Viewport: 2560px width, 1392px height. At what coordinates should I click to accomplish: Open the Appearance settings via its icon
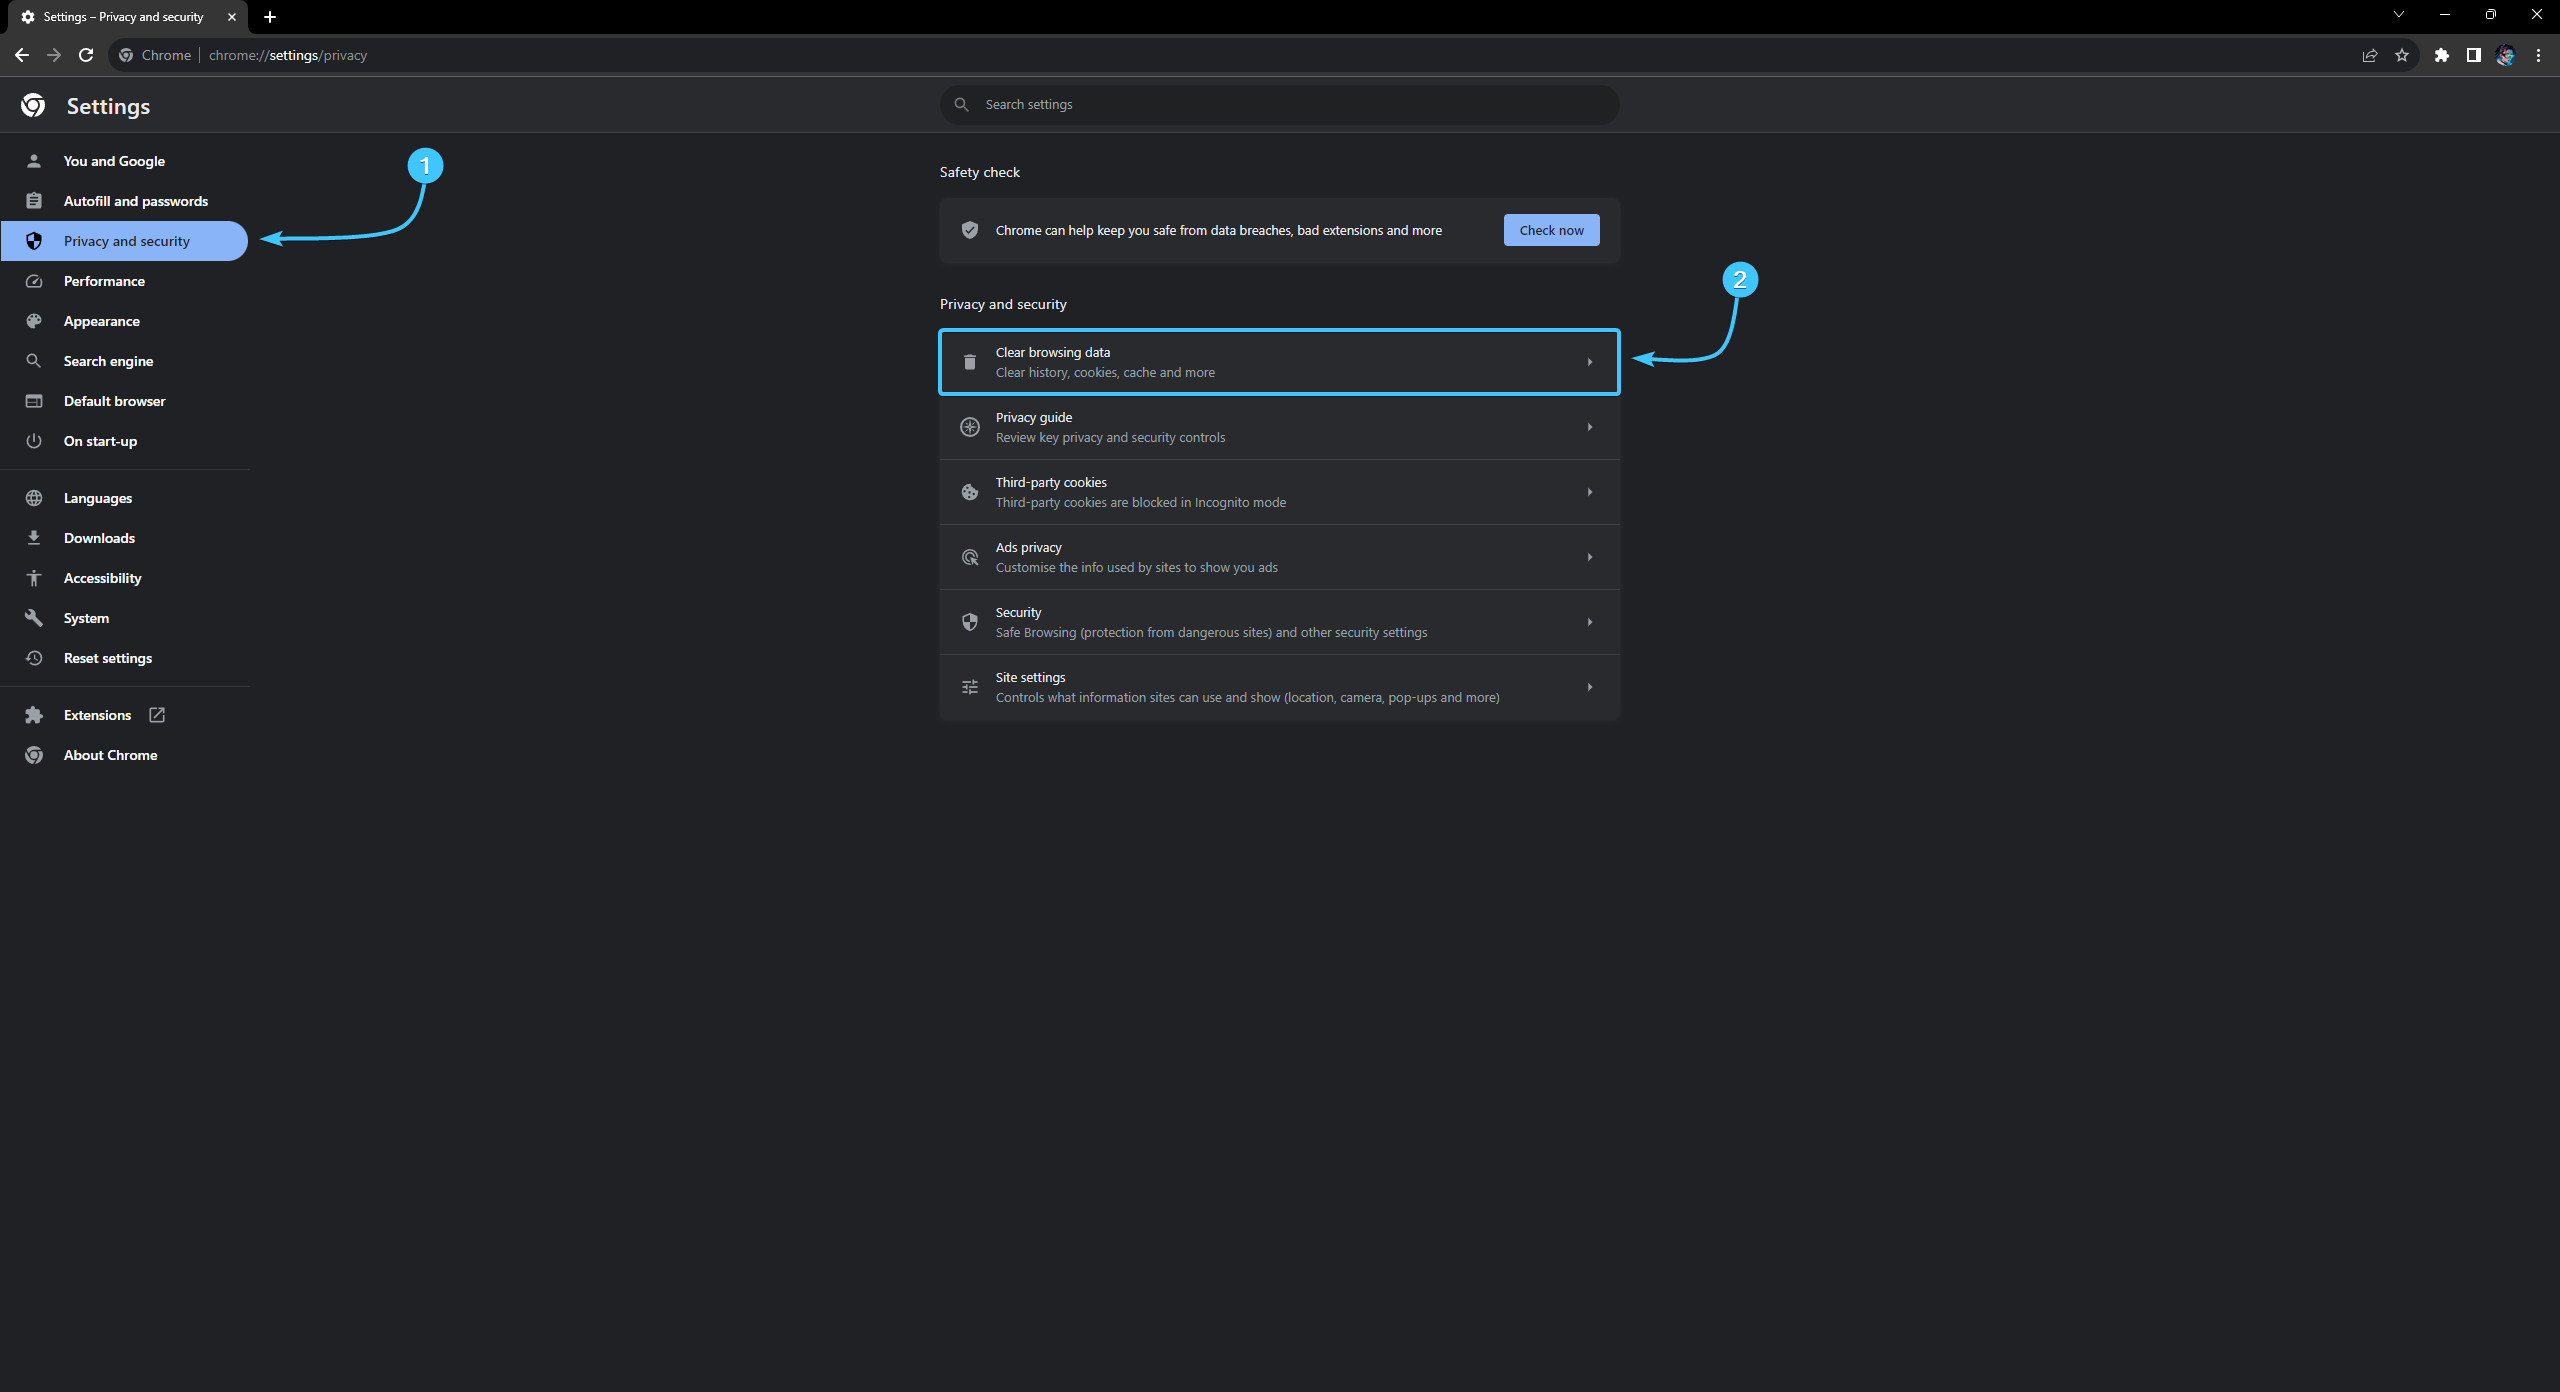coord(33,321)
